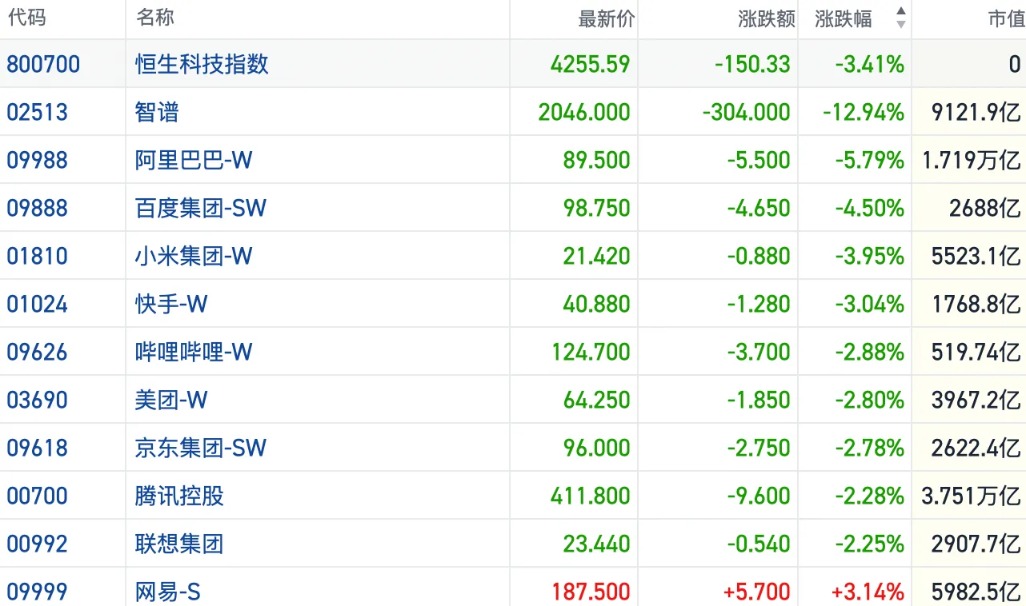Click the 市值 column header
The height and width of the screenshot is (606, 1026).
pos(1006,19)
